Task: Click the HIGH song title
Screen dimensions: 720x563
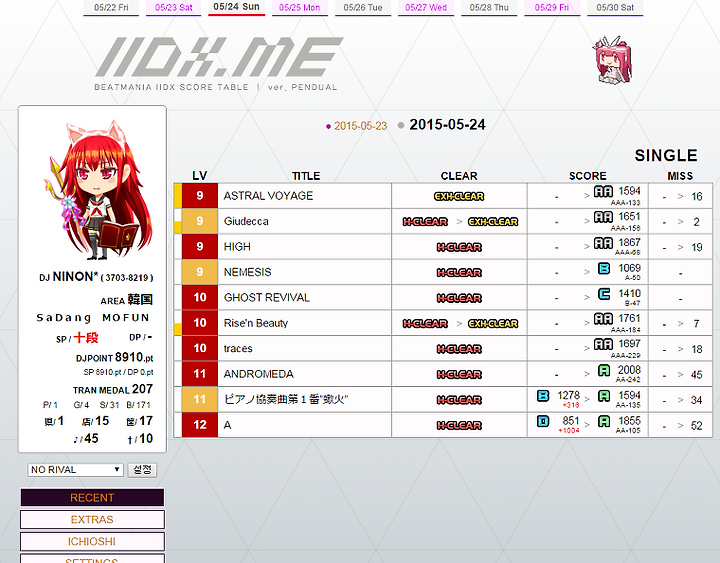Action: click(237, 247)
